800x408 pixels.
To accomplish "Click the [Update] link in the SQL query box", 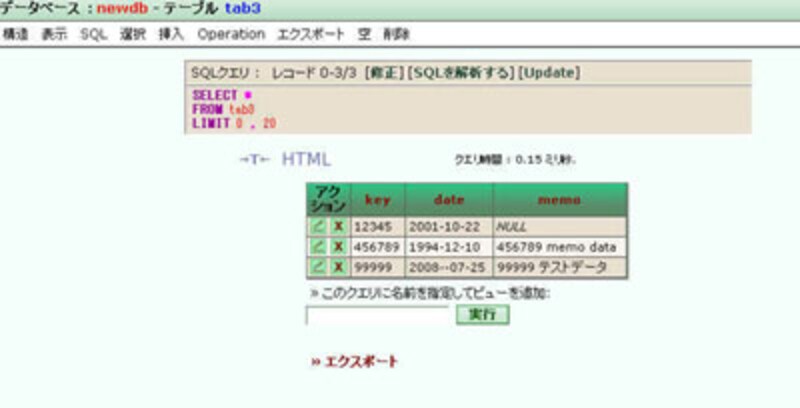I will point(549,72).
